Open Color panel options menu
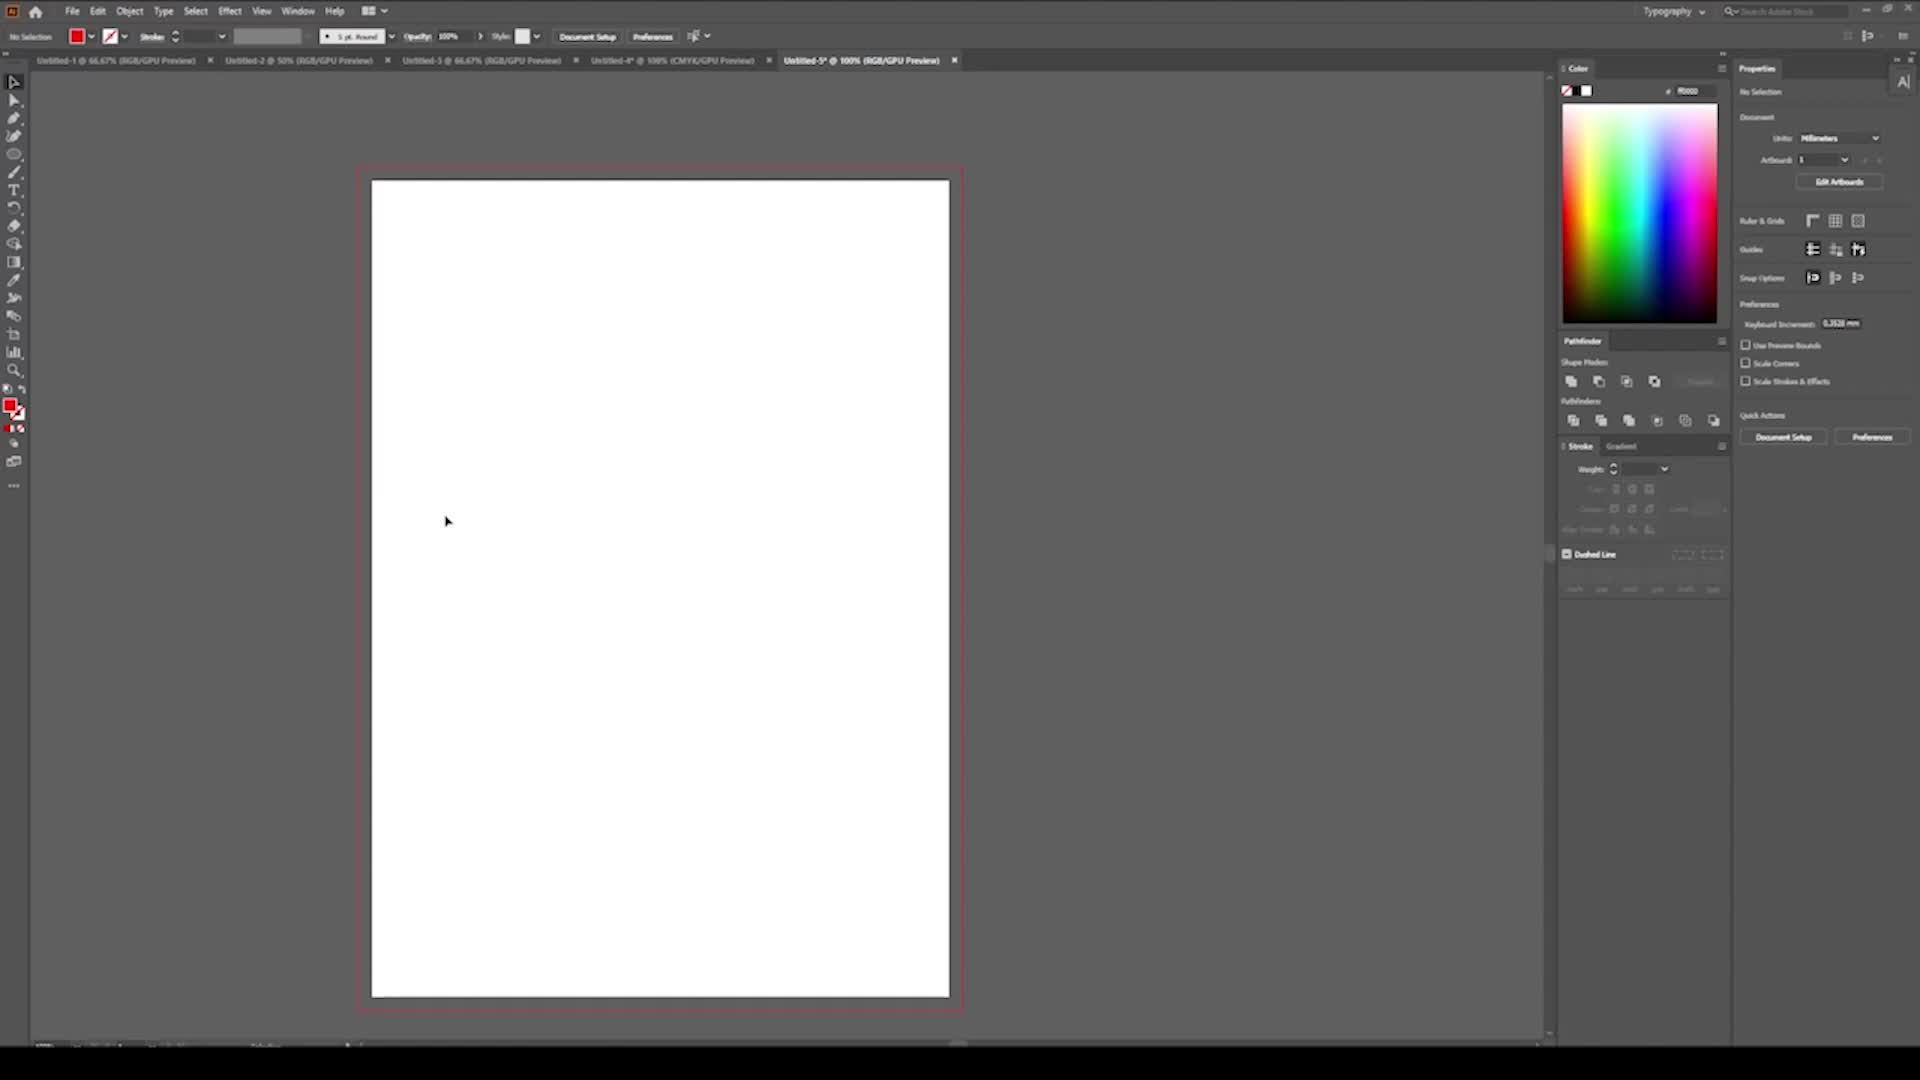The height and width of the screenshot is (1080, 1920). (1722, 69)
